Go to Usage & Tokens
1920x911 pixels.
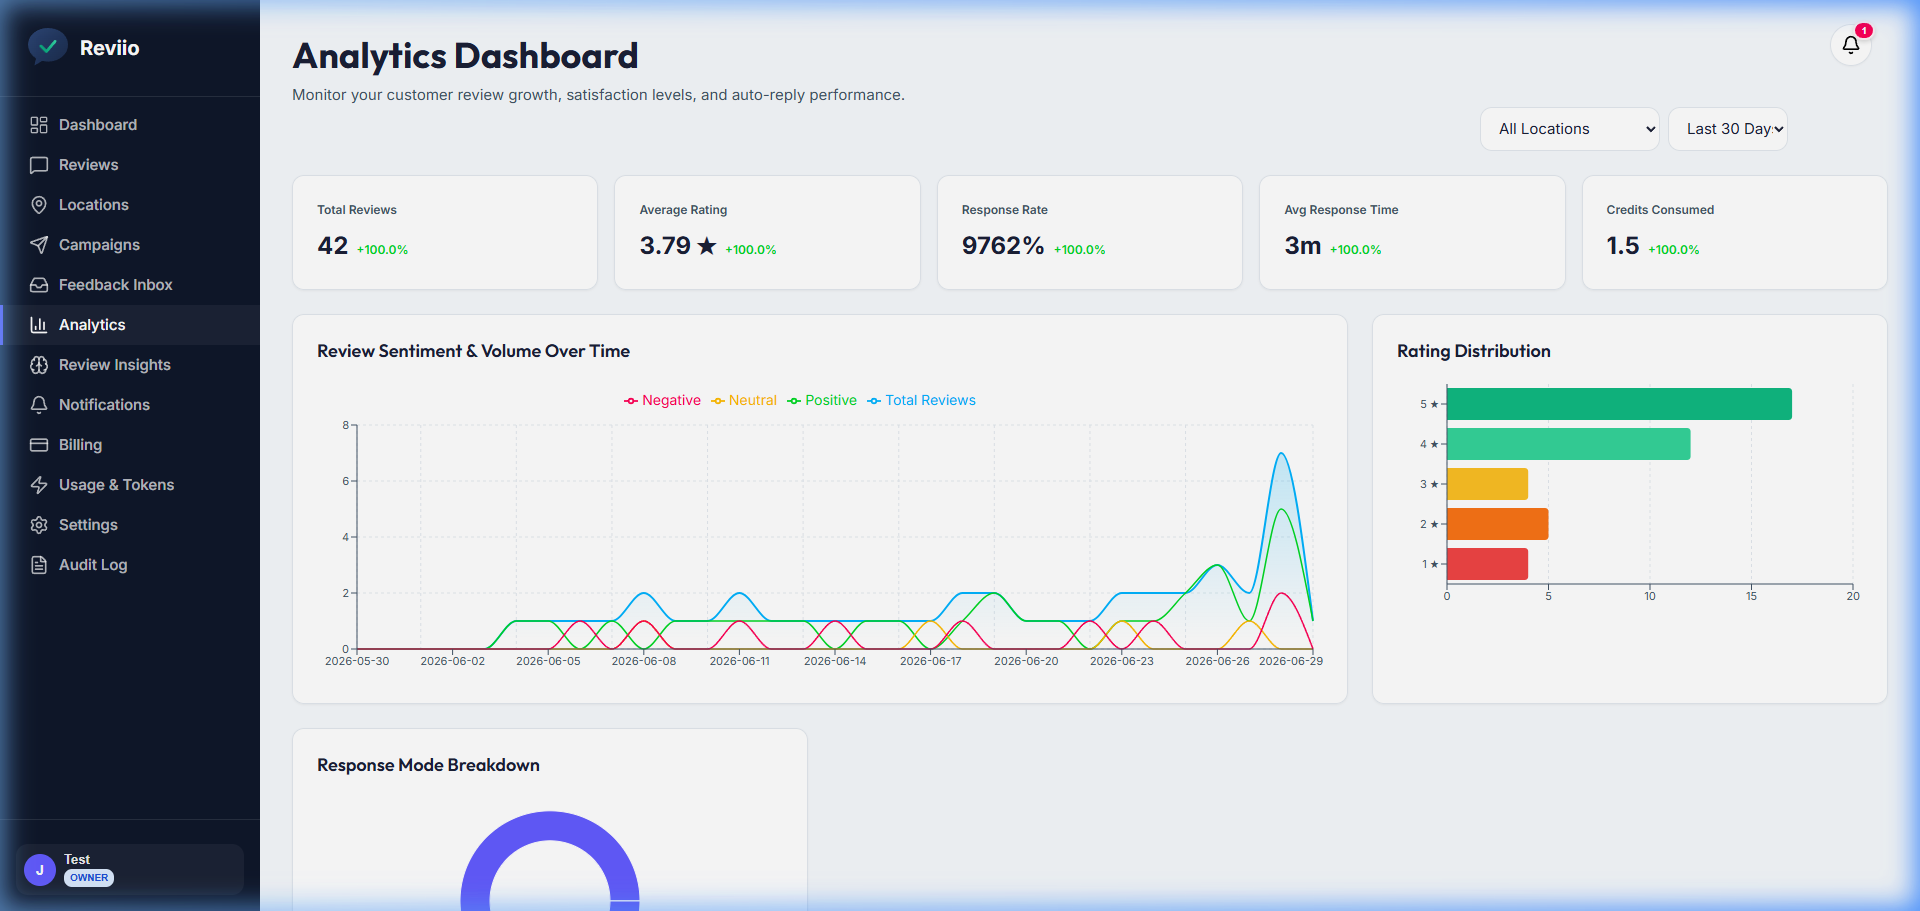point(130,485)
